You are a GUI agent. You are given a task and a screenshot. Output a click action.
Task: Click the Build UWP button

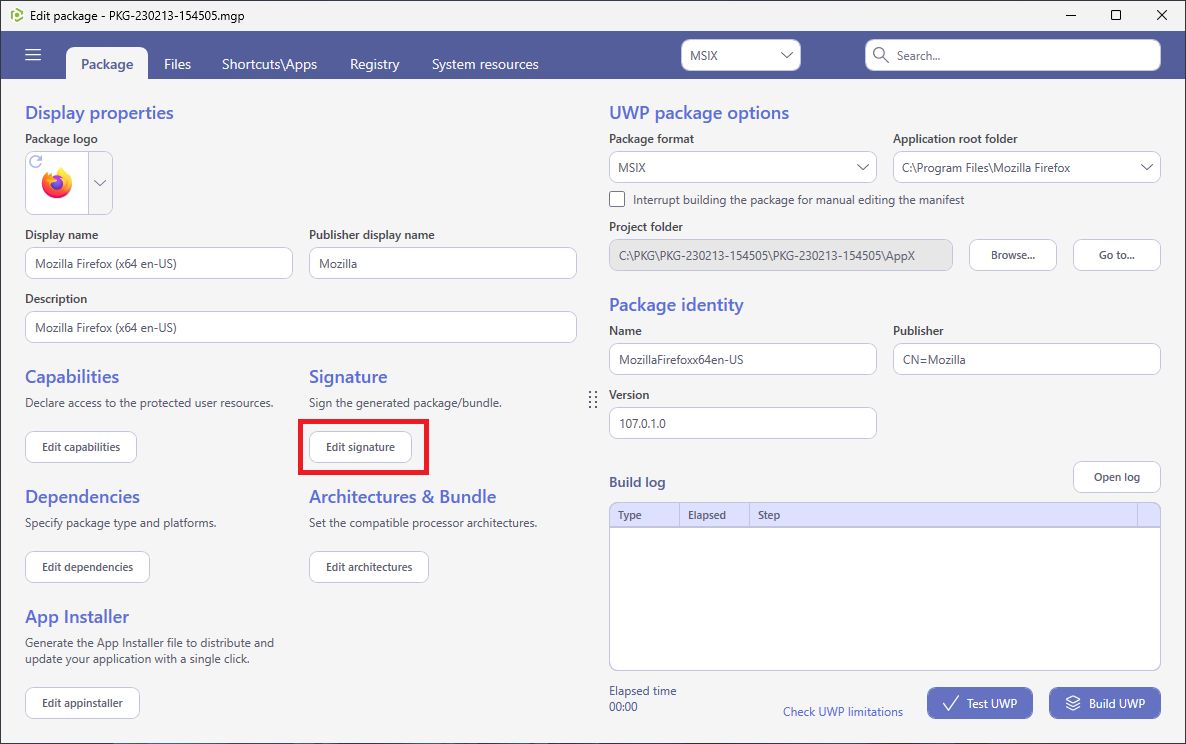[1105, 703]
